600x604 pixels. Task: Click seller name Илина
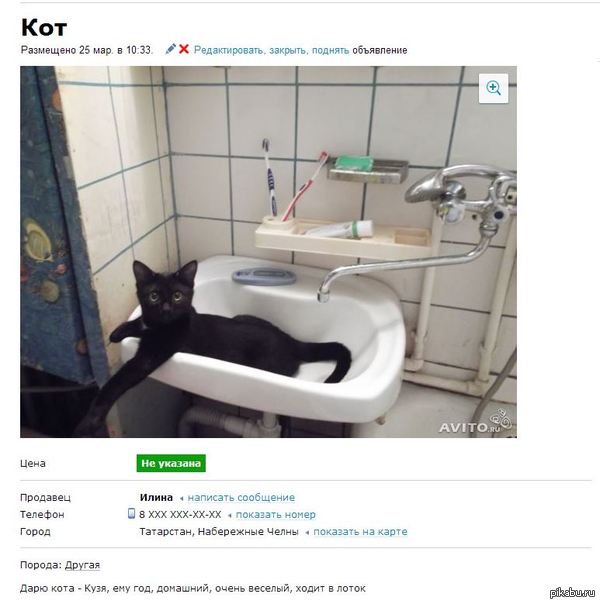click(x=156, y=497)
